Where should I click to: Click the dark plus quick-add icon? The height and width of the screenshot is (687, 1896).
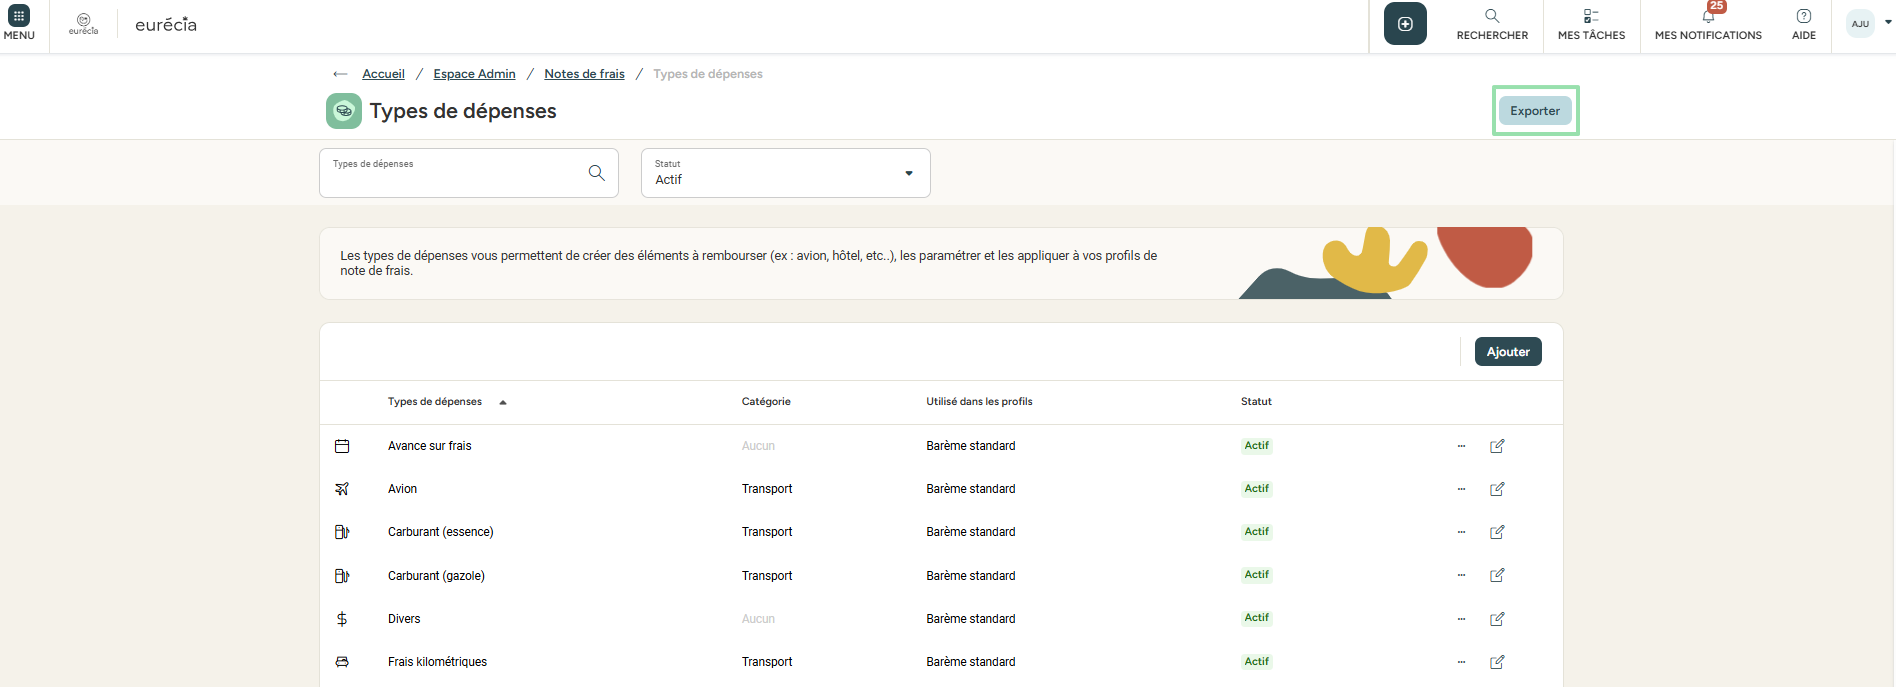tap(1405, 24)
